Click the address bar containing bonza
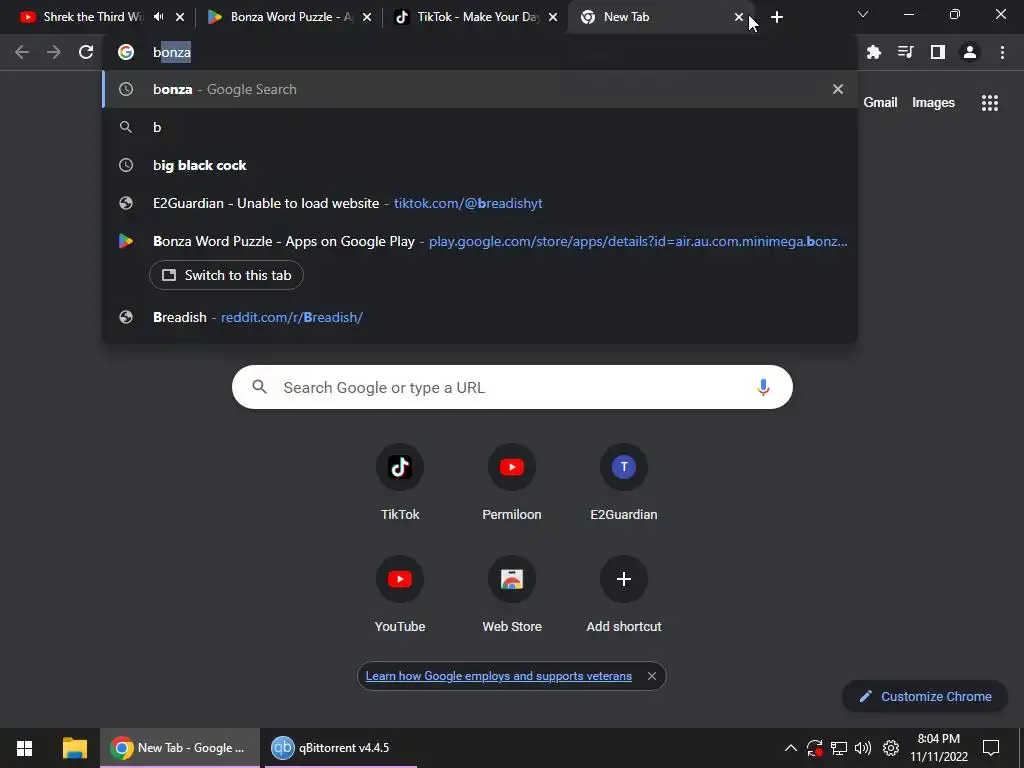1024x768 pixels. pos(480,52)
